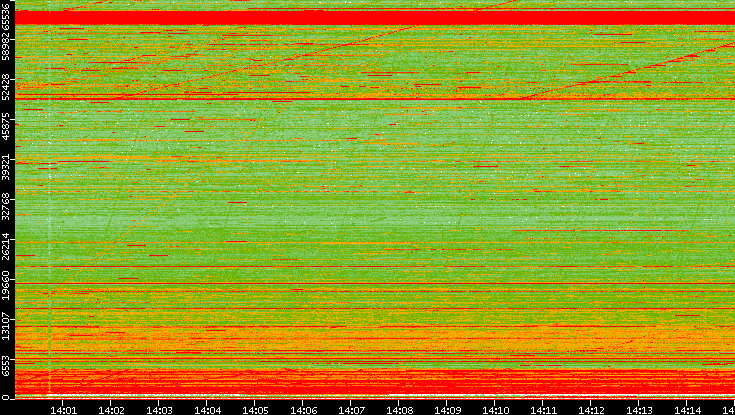735x415 pixels.
Task: Click the 19660 vertical axis label
Action: 5,287
